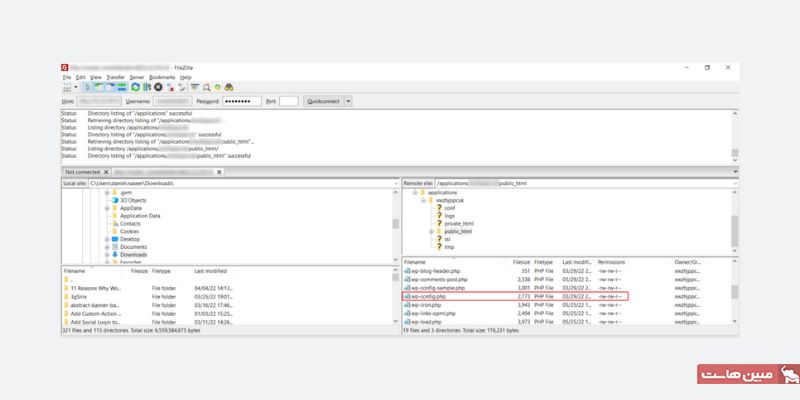Open the Transfer menu
This screenshot has height=400, width=800.
[x=113, y=77]
